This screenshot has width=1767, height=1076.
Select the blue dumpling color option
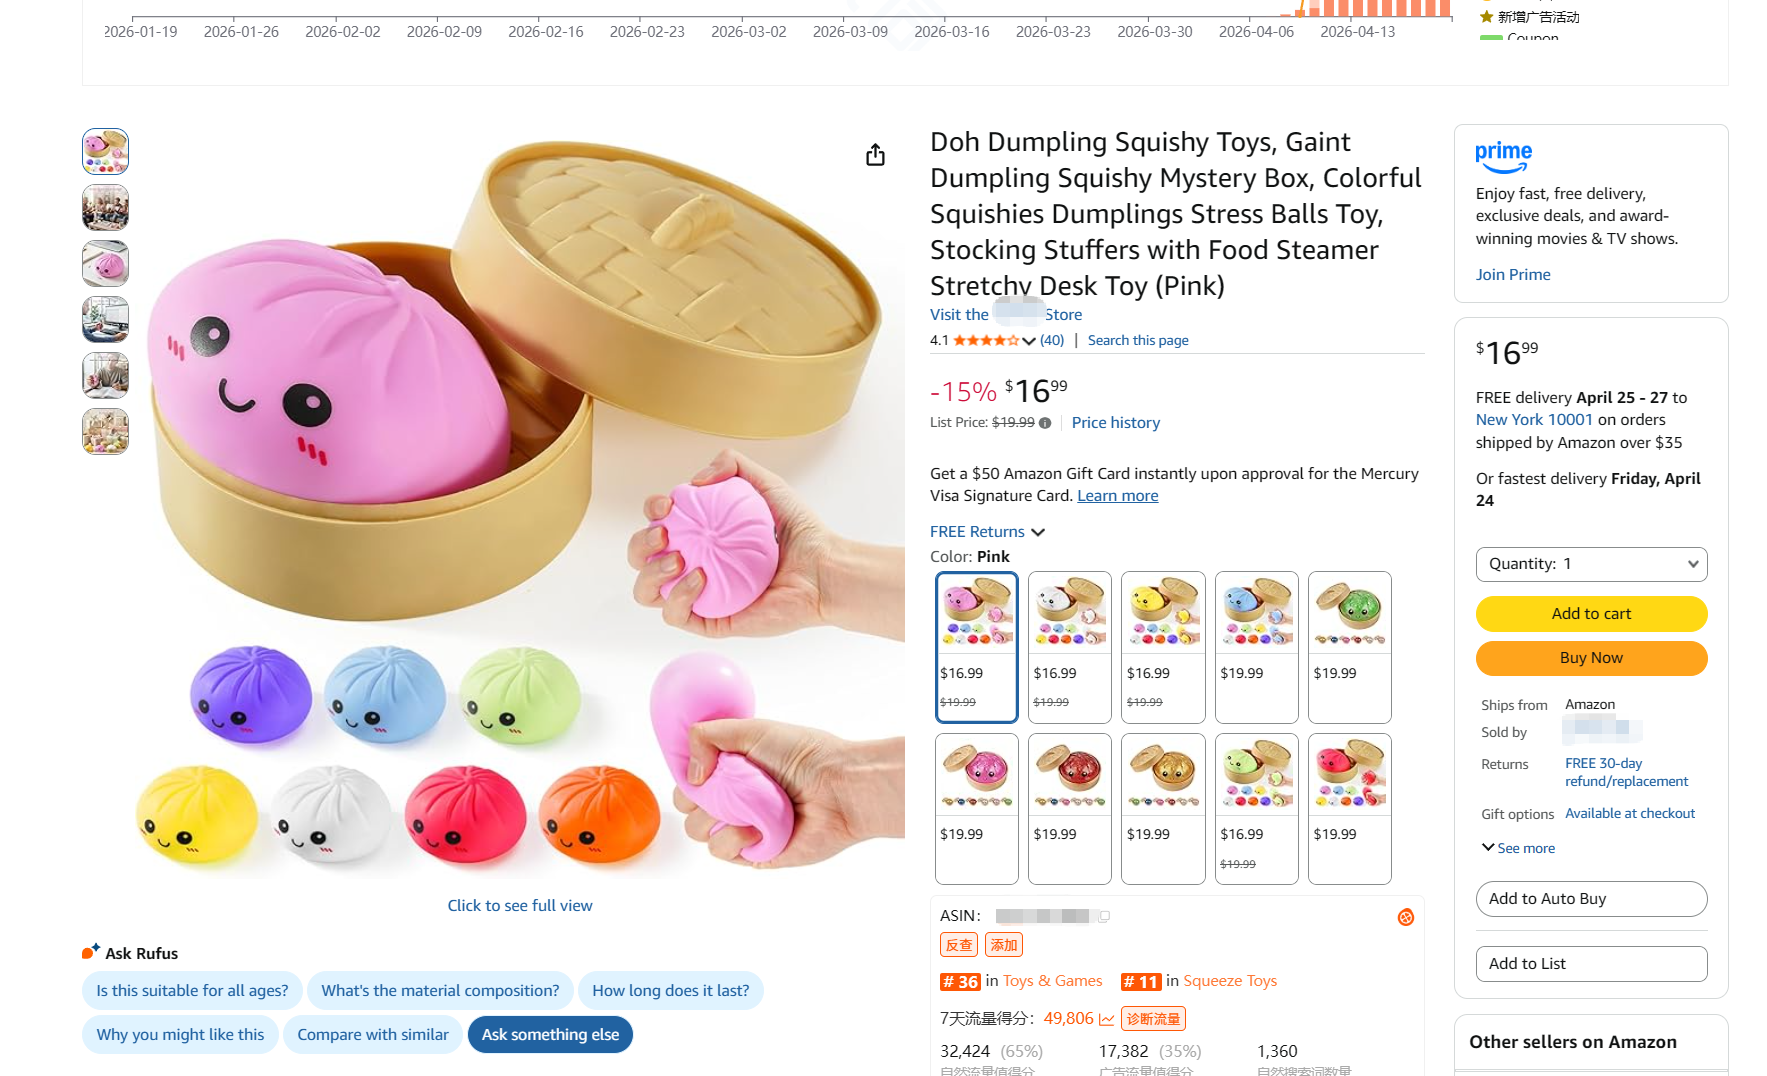point(1256,647)
